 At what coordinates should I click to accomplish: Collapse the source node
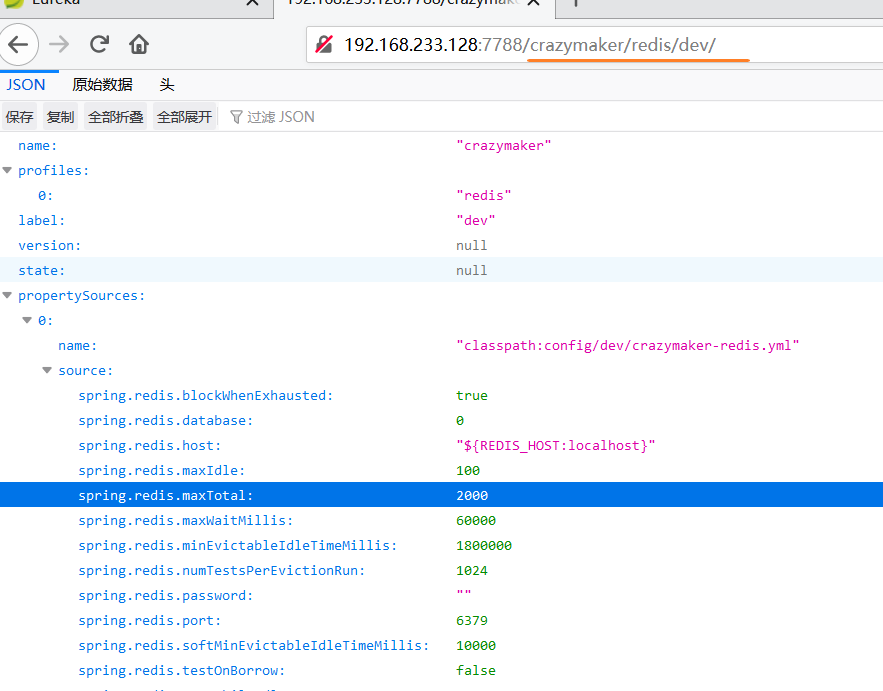point(47,370)
